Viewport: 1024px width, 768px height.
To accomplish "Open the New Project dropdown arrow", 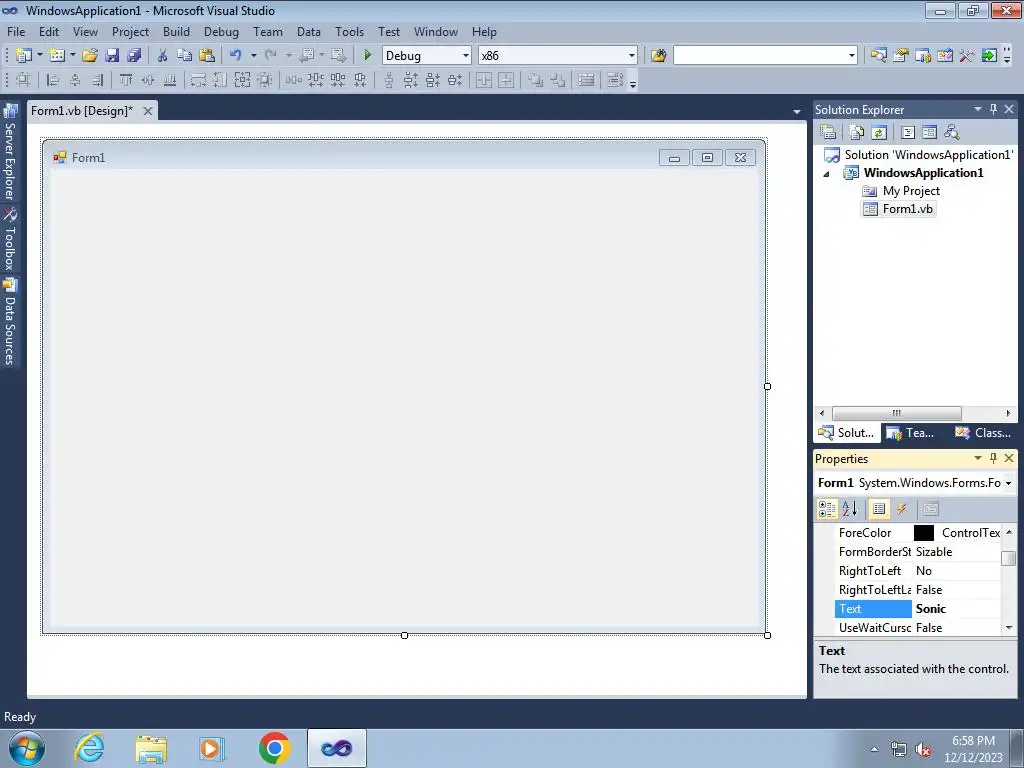I will (39, 56).
